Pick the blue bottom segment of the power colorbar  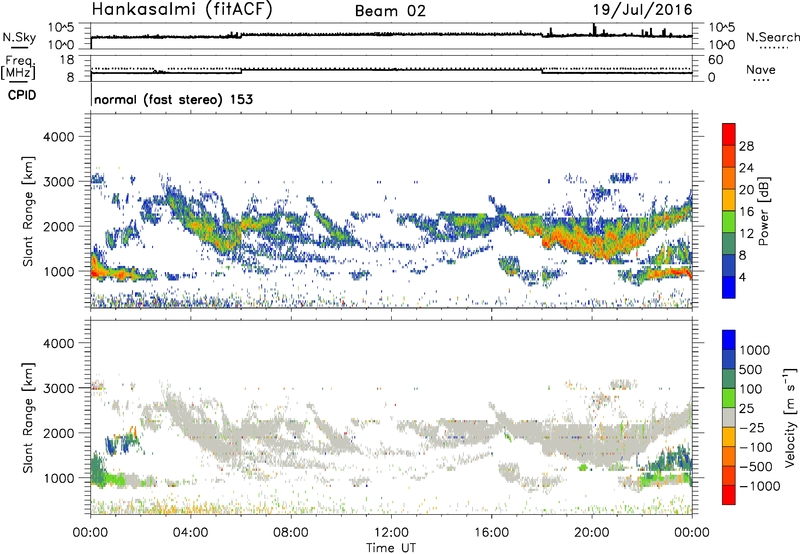tap(729, 287)
